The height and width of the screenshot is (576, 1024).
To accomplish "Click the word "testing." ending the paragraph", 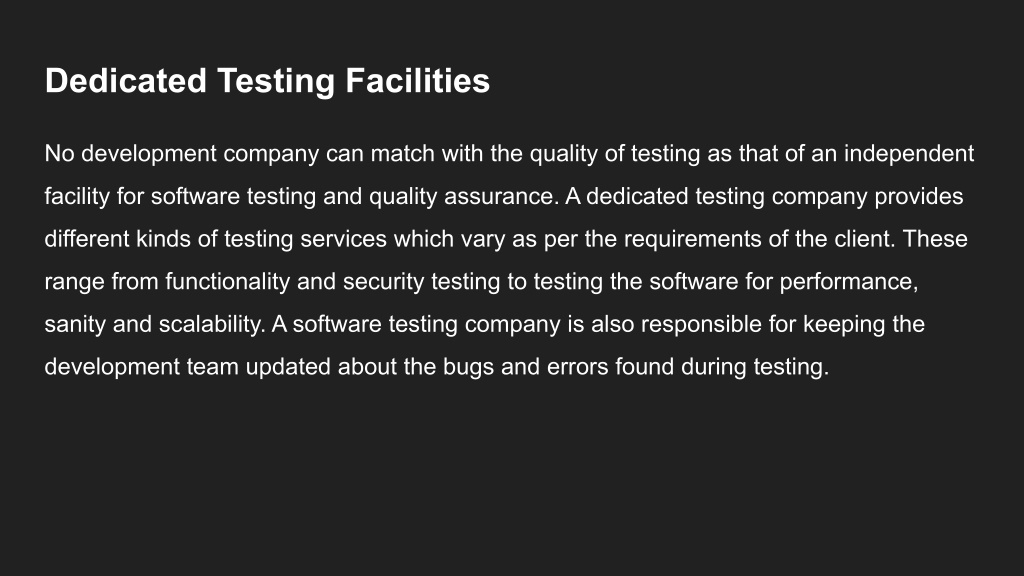I will [x=791, y=367].
